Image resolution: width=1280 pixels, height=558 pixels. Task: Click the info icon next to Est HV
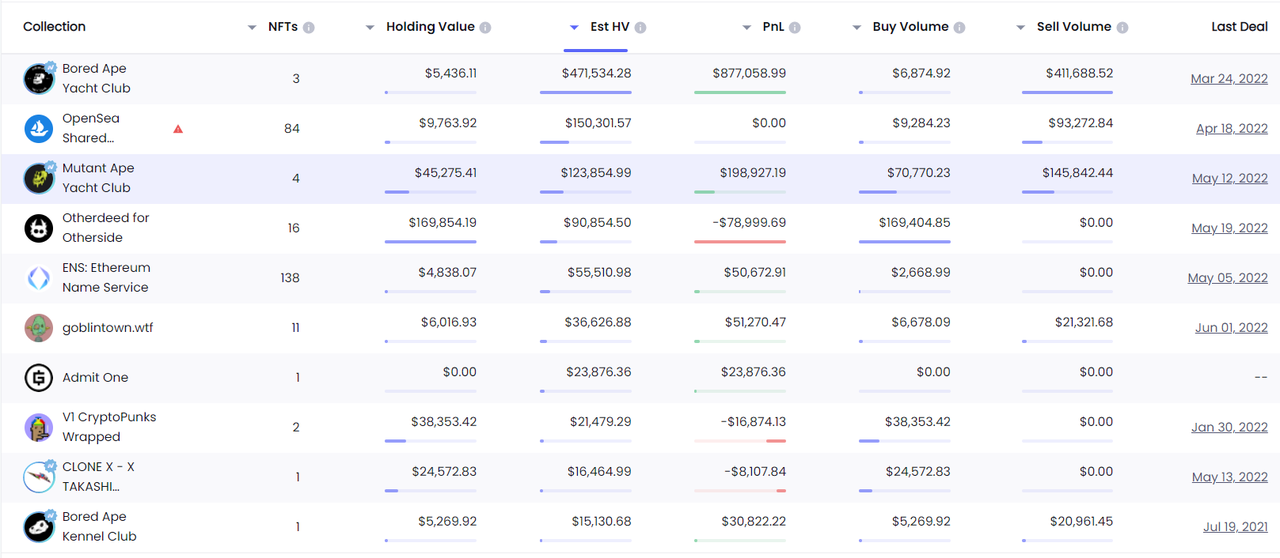[640, 27]
